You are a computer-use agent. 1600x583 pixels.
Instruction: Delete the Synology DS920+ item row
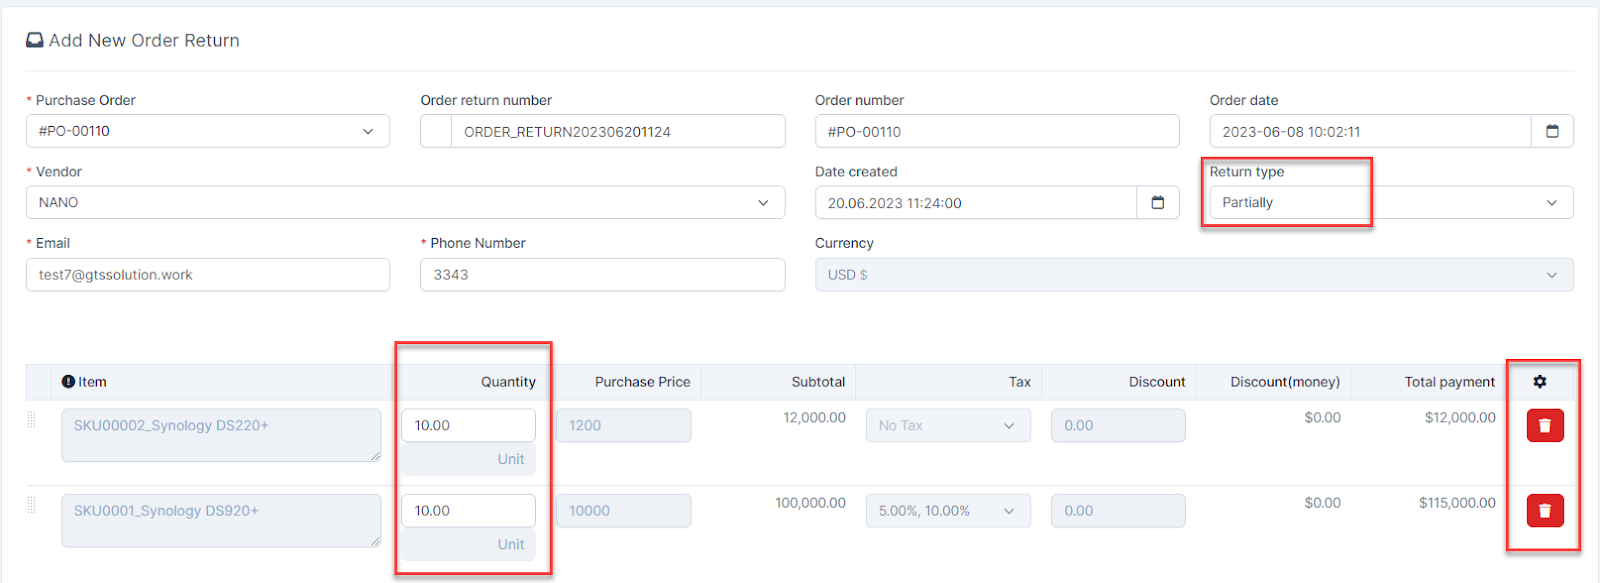(1544, 511)
